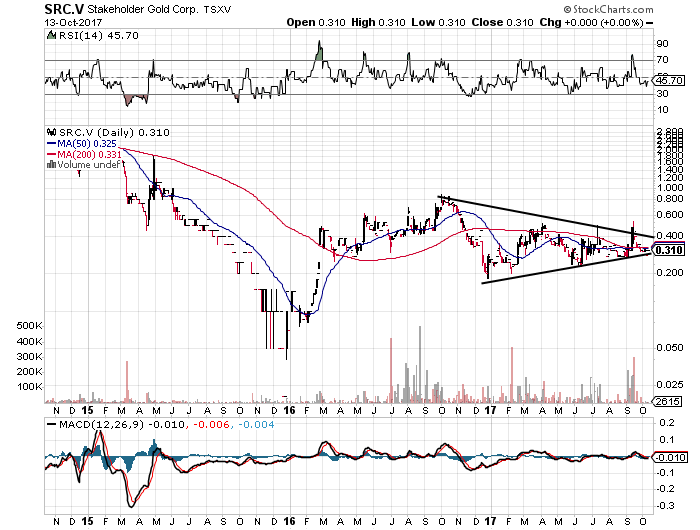Image resolution: width=700 pixels, height=530 pixels.
Task: Click the Chg +0.000 (+0.00%) header value
Action: (592, 22)
